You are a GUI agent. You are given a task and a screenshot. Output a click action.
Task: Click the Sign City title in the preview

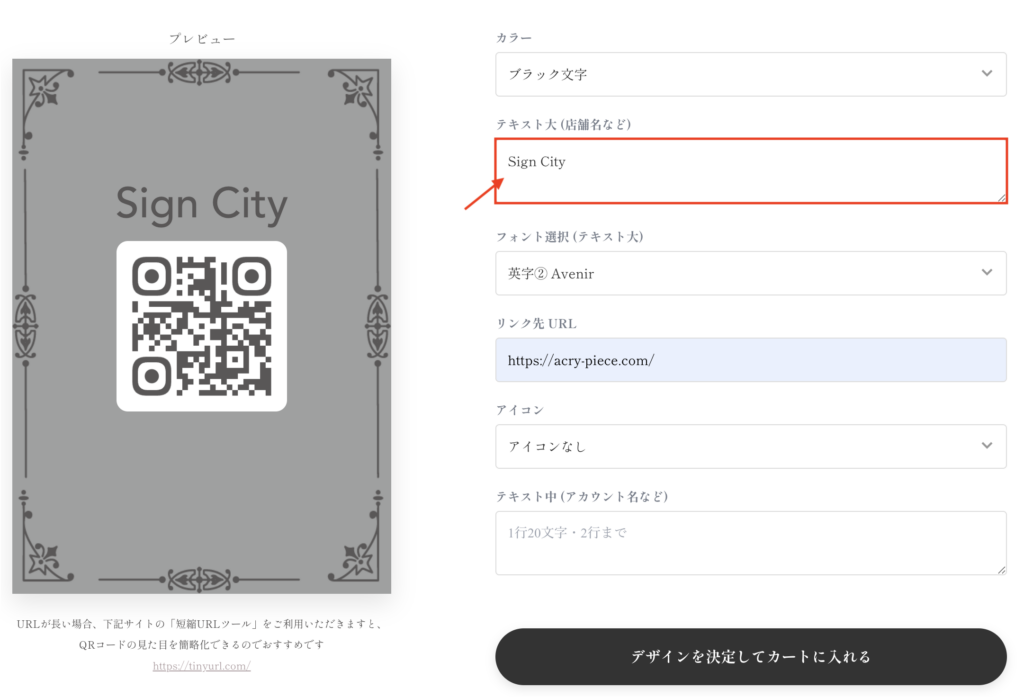point(201,205)
